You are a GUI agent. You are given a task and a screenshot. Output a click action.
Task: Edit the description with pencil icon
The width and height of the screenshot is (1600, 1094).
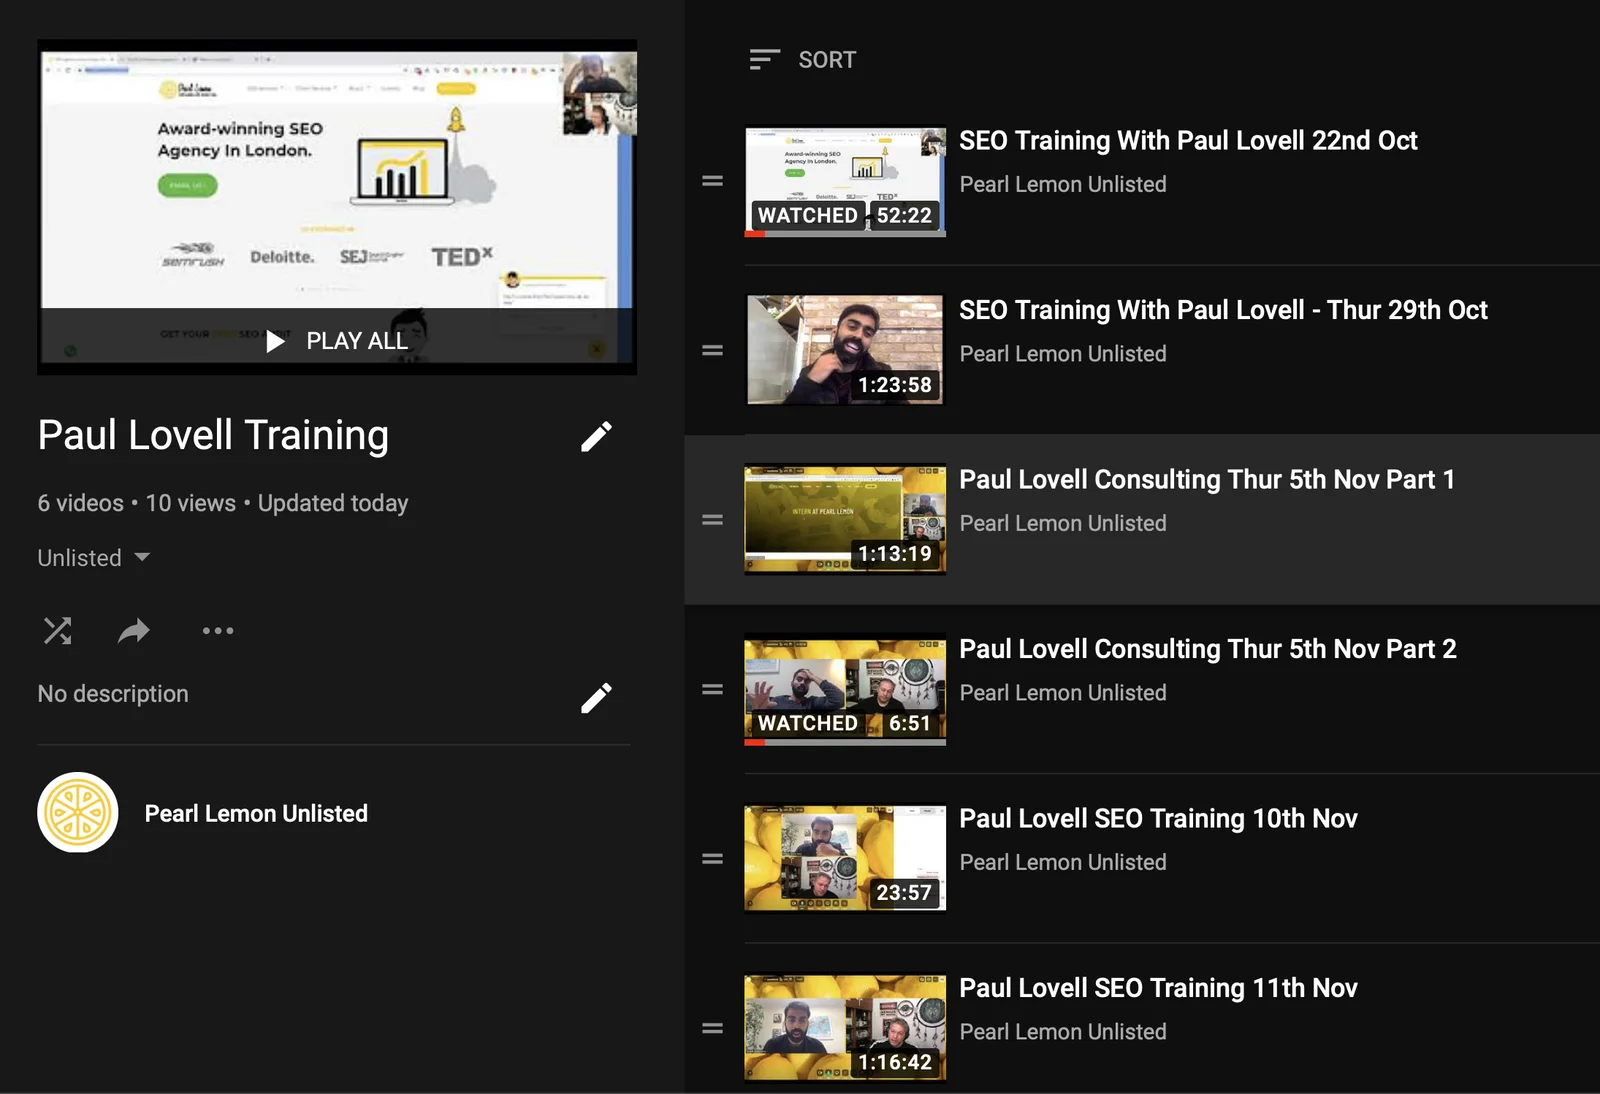pyautogui.click(x=596, y=698)
